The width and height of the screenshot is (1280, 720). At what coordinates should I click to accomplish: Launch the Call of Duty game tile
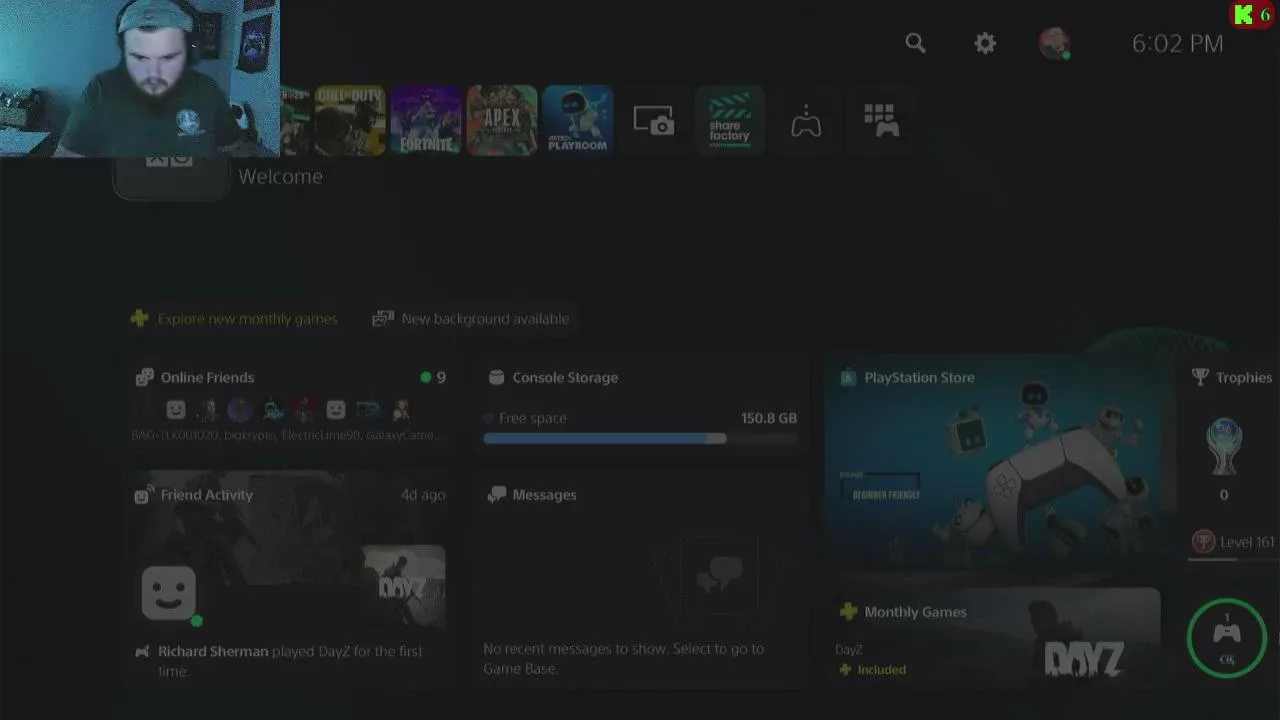(350, 120)
